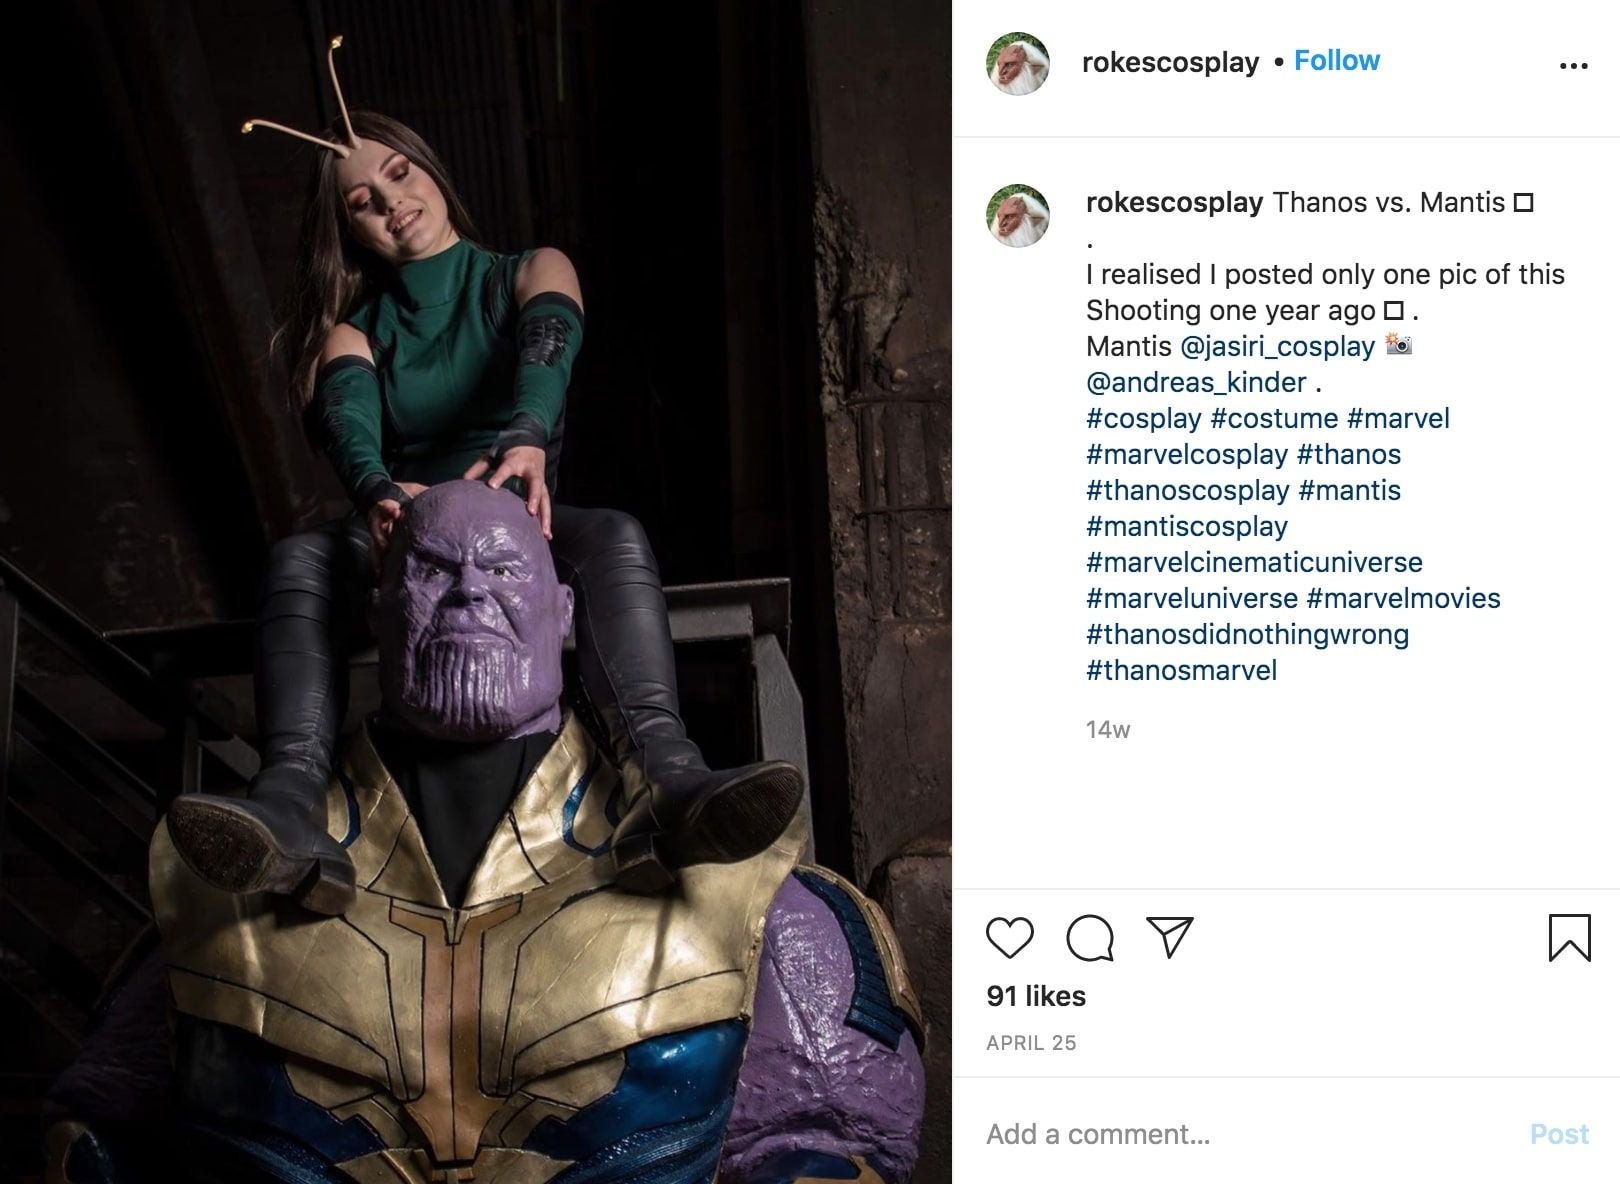Screen dimensions: 1620x1184
Task: Open the #marvelcinematicuniverse hashtag
Action: point(1254,563)
